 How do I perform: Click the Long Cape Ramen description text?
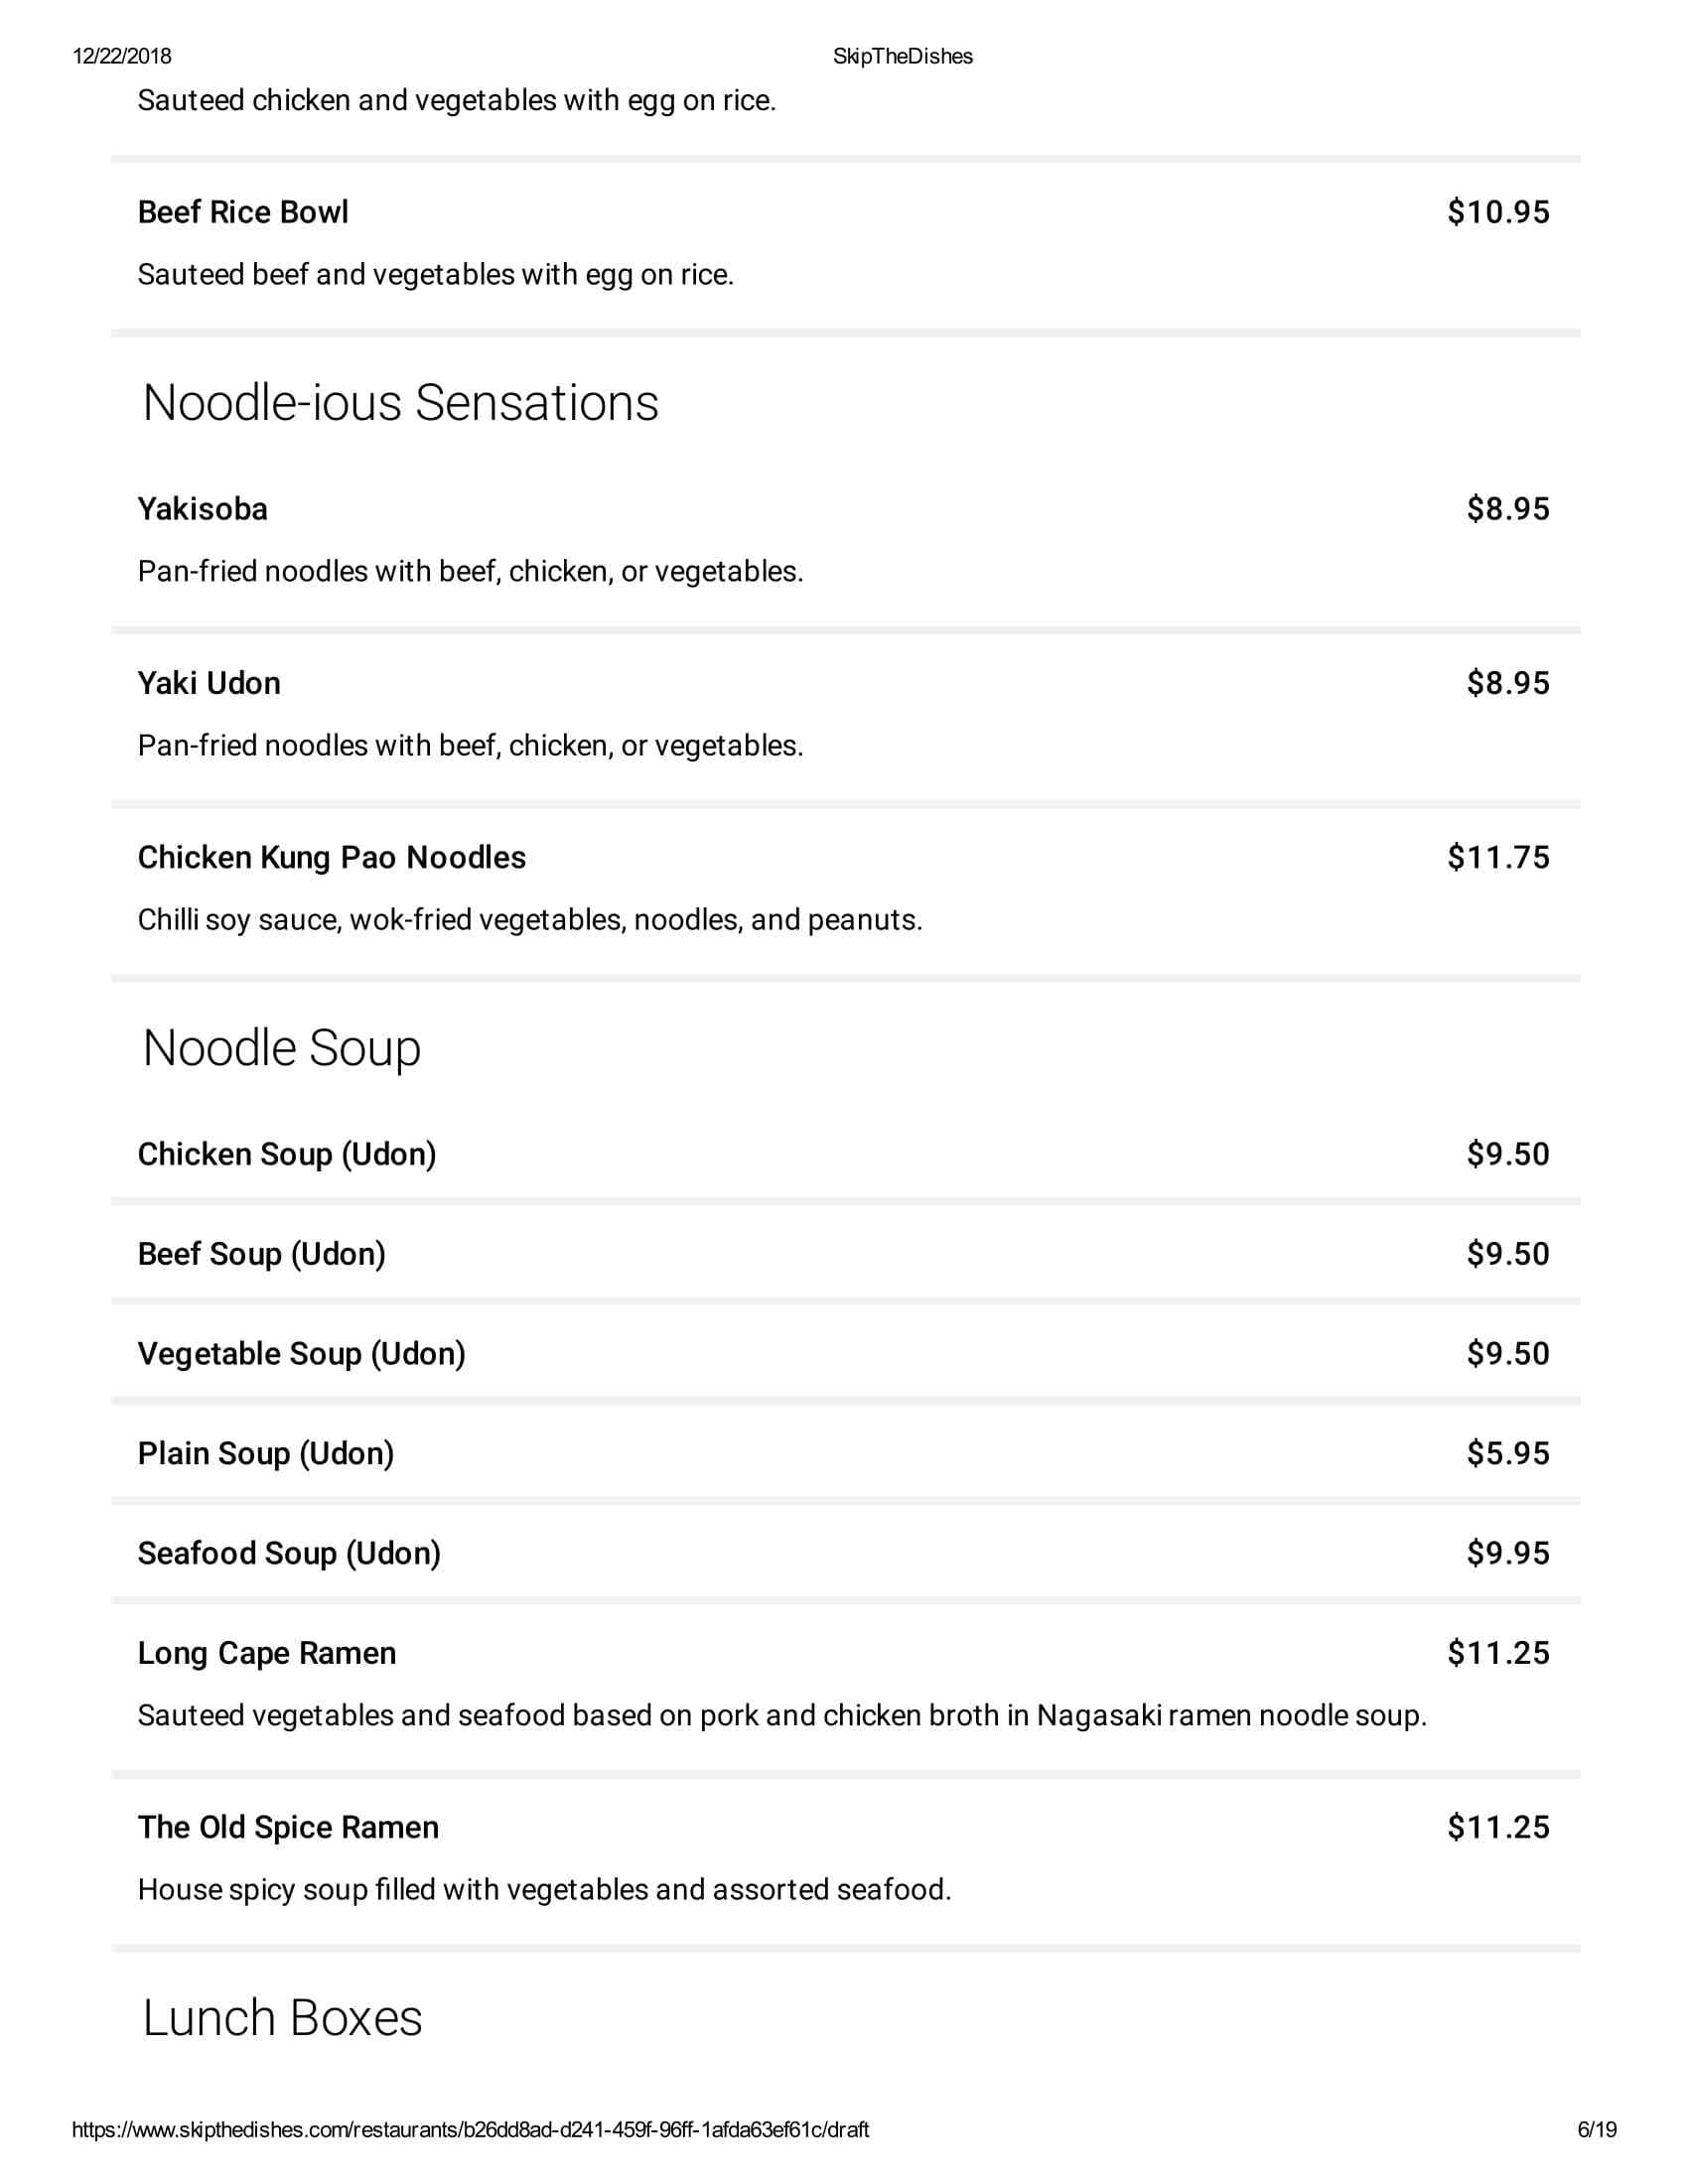click(781, 1715)
